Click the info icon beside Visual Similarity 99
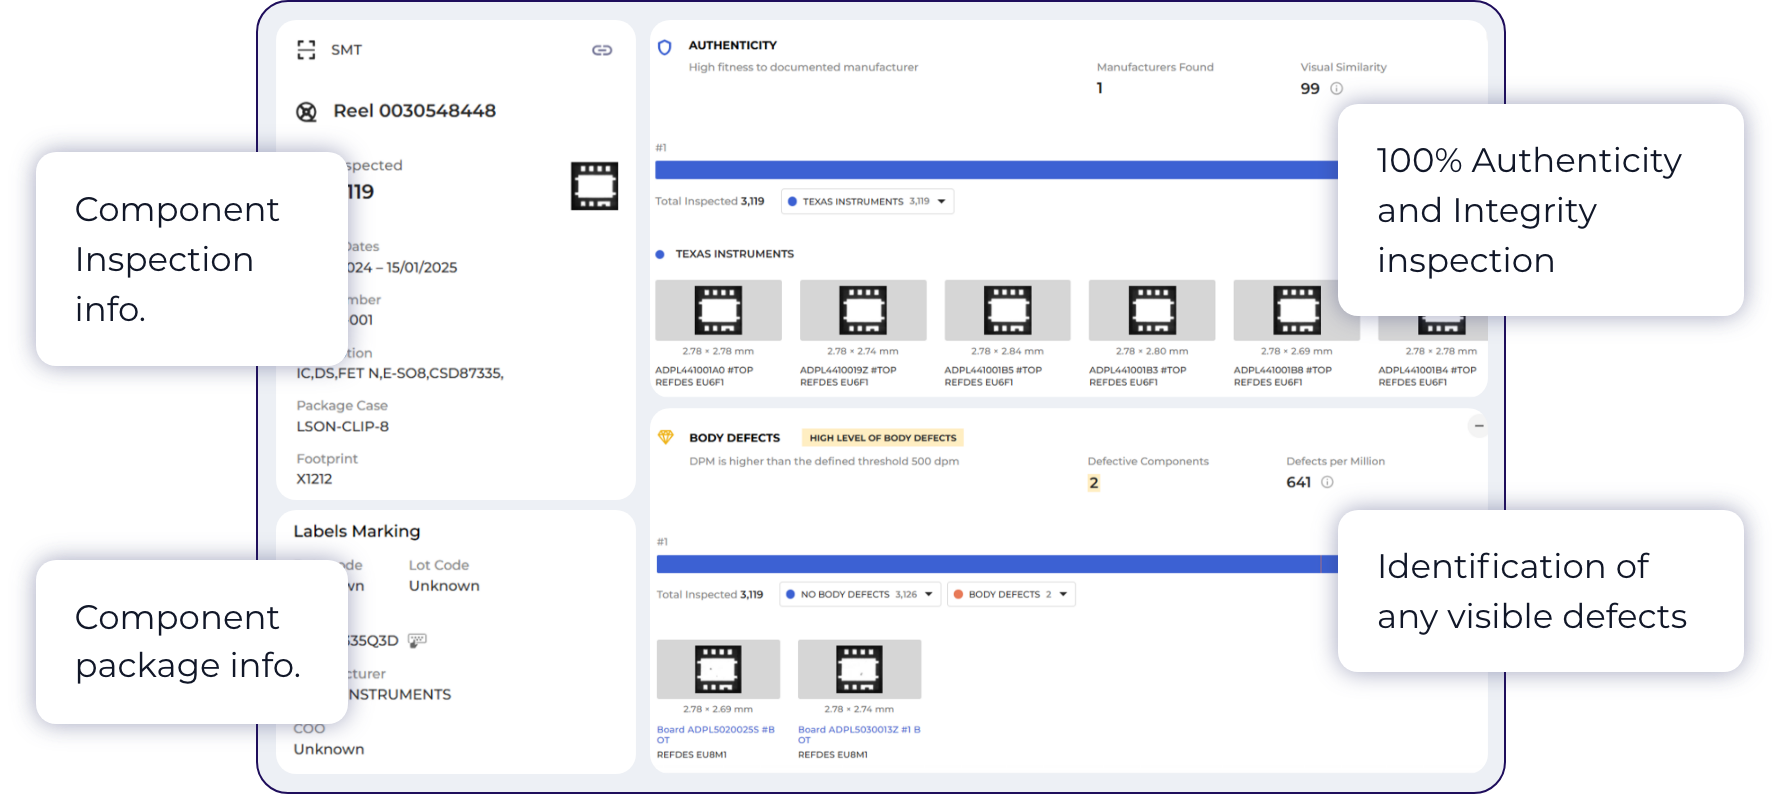1780x794 pixels. click(1336, 89)
